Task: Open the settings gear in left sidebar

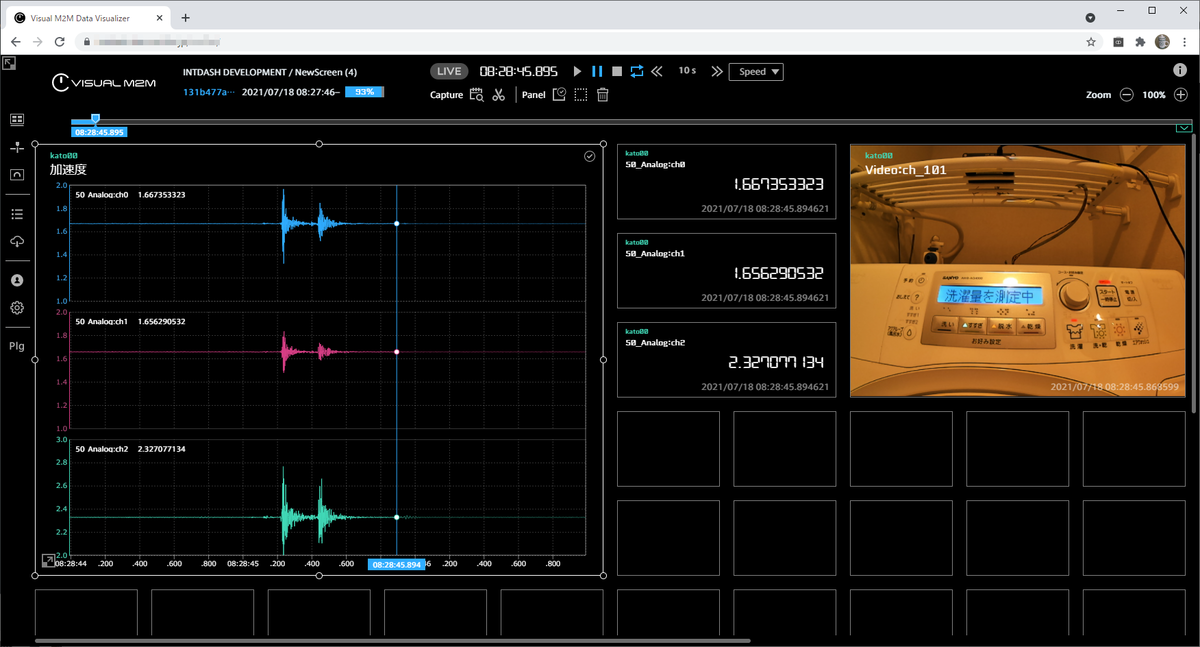Action: click(17, 308)
